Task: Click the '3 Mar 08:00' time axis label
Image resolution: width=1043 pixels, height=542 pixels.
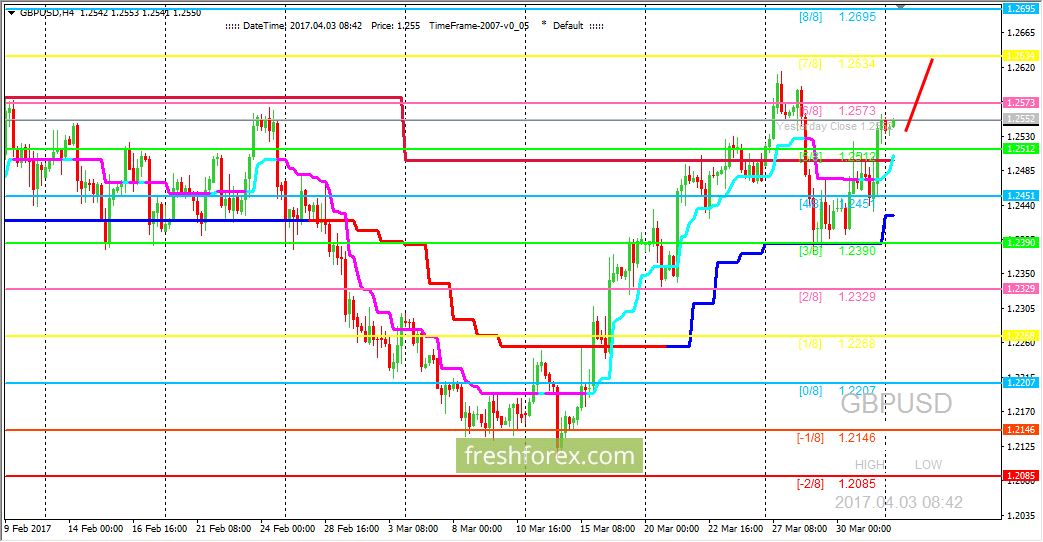Action: [x=413, y=529]
